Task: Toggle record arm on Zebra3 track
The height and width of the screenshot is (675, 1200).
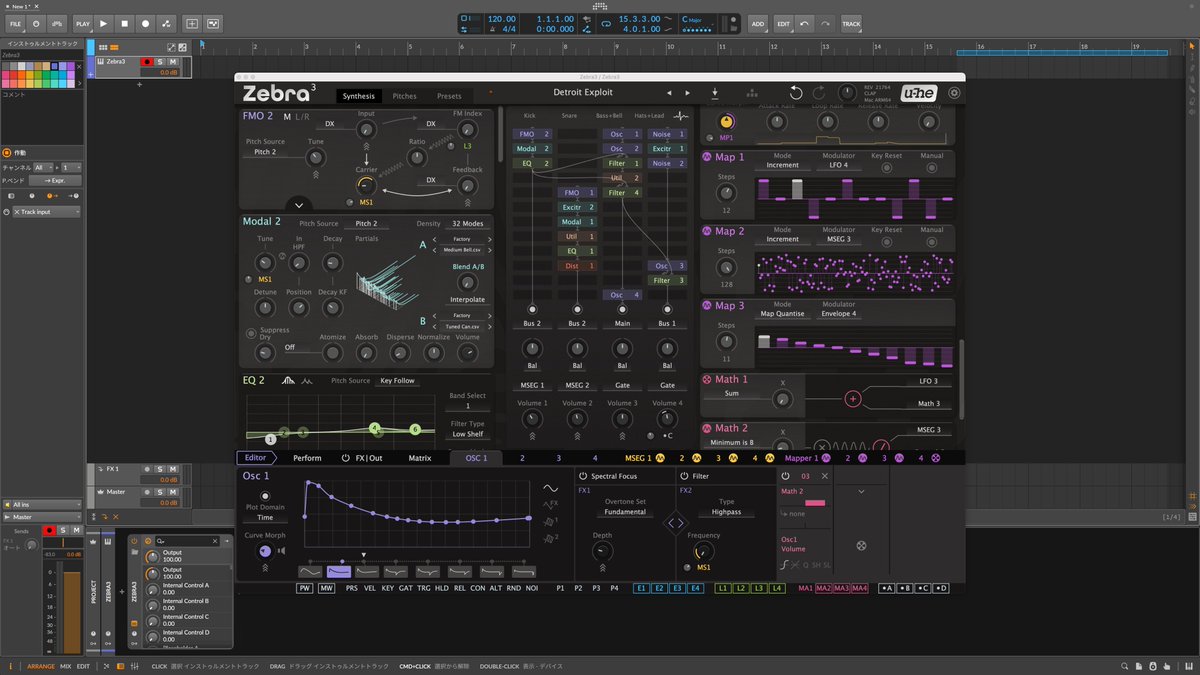Action: point(147,62)
